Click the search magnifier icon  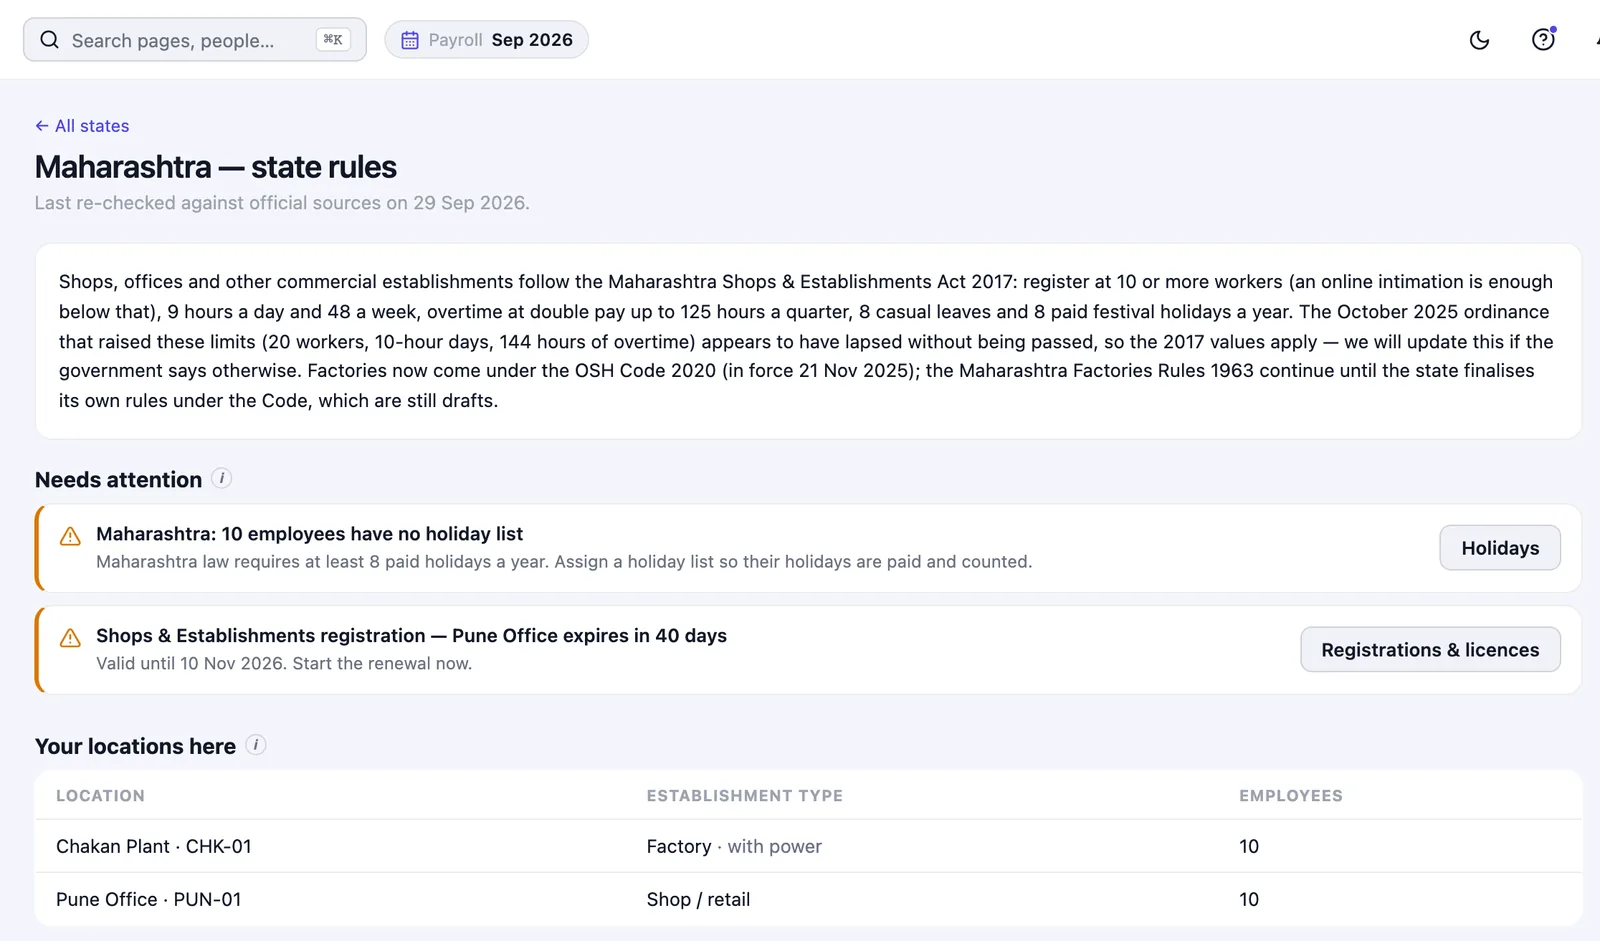point(49,40)
